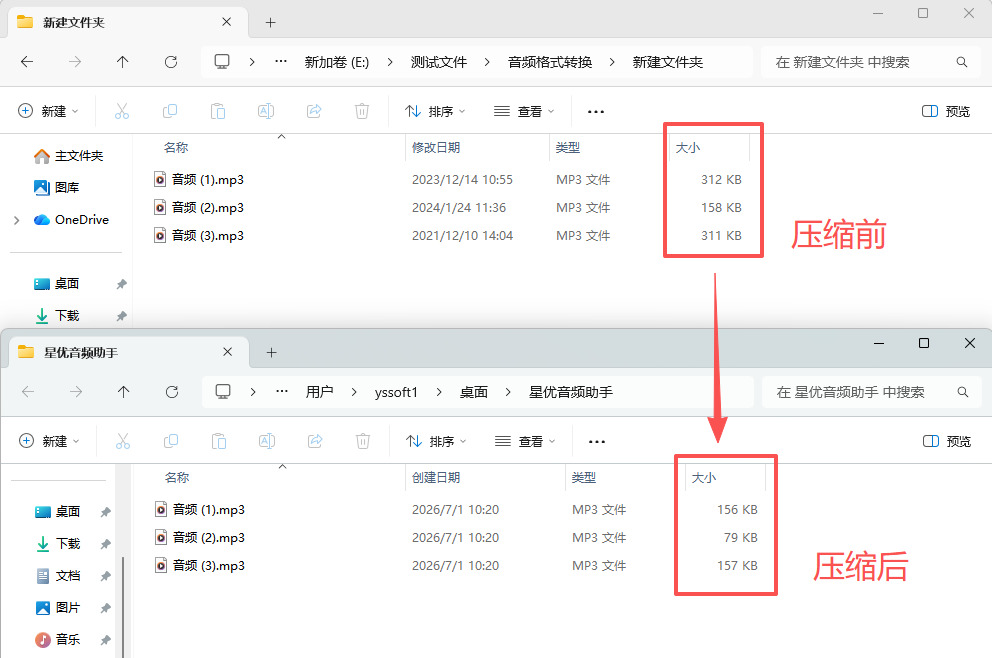Screen dimensions: 992x658
Task: Open 新建 dropdown in 星优音频助手 window
Action: click(x=50, y=441)
